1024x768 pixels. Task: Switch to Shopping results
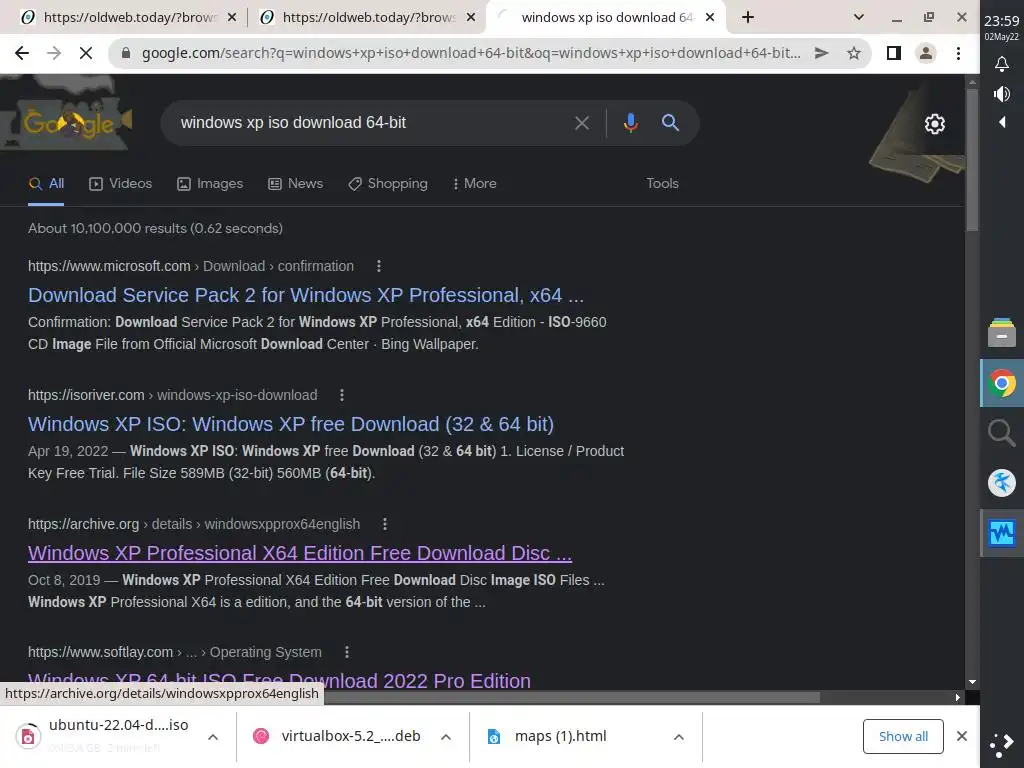pos(388,184)
